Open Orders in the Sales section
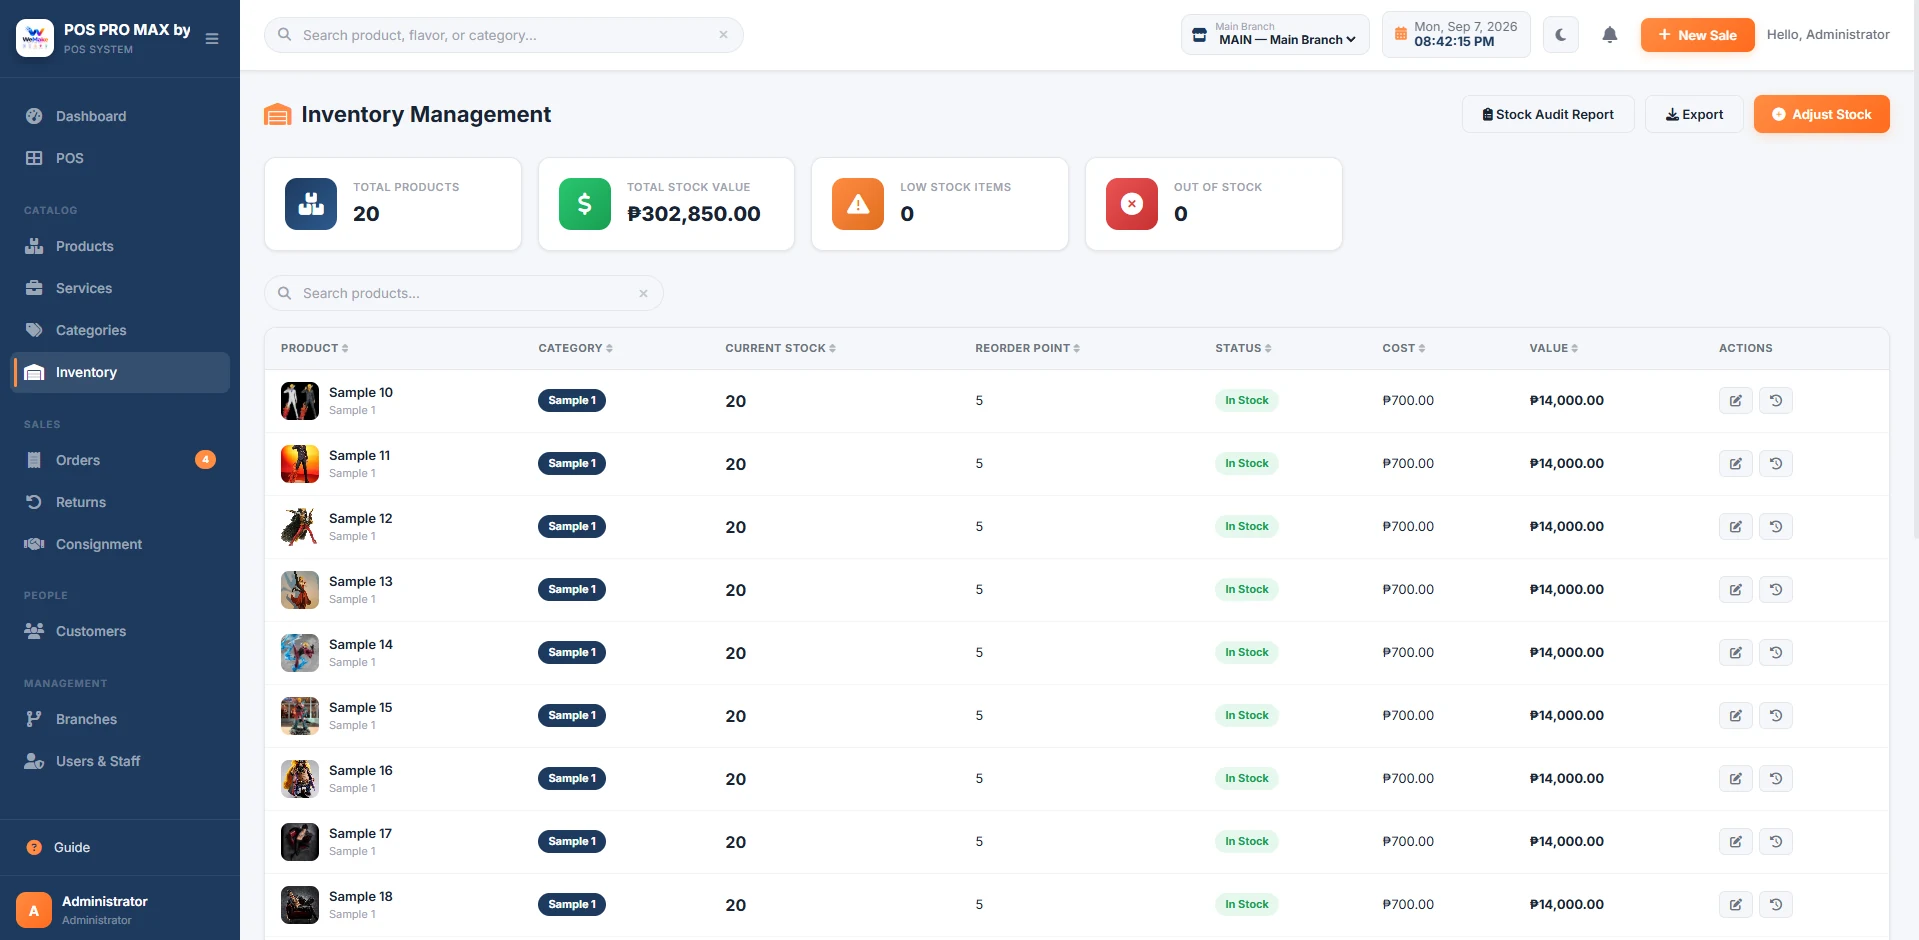The image size is (1919, 940). pos(120,460)
